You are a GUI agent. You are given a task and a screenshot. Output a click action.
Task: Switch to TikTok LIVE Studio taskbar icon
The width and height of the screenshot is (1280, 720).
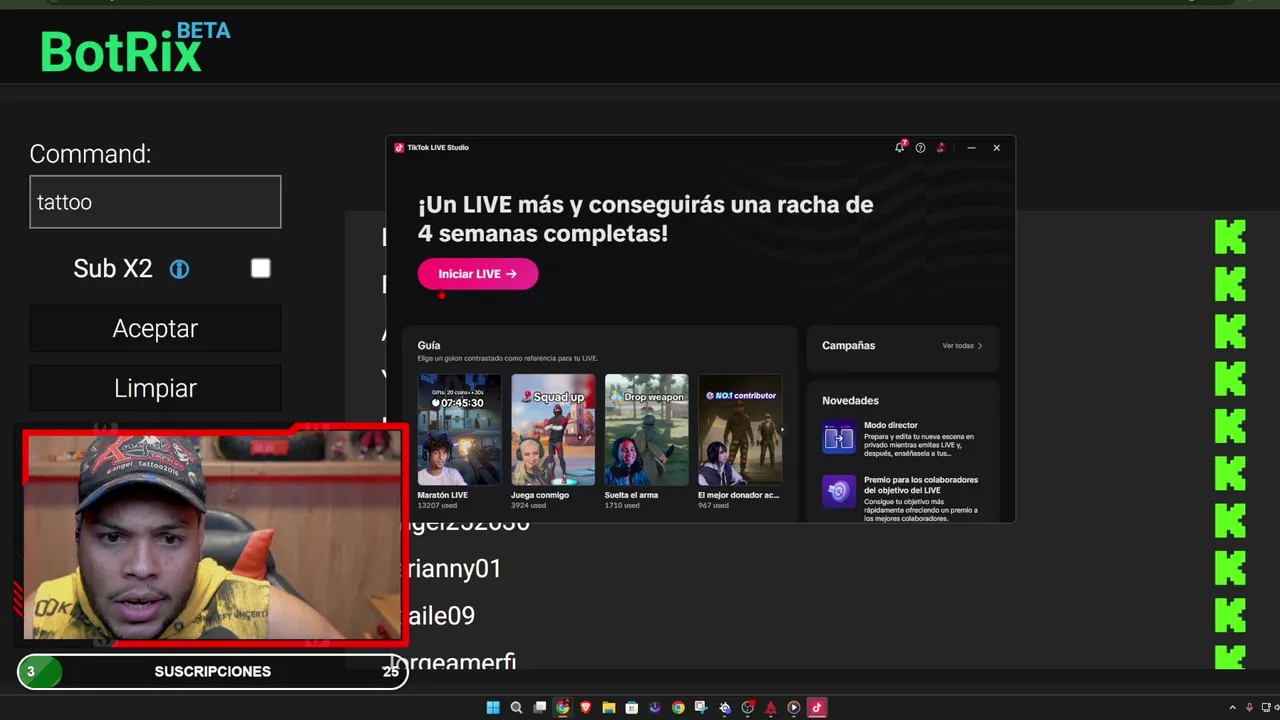(817, 707)
